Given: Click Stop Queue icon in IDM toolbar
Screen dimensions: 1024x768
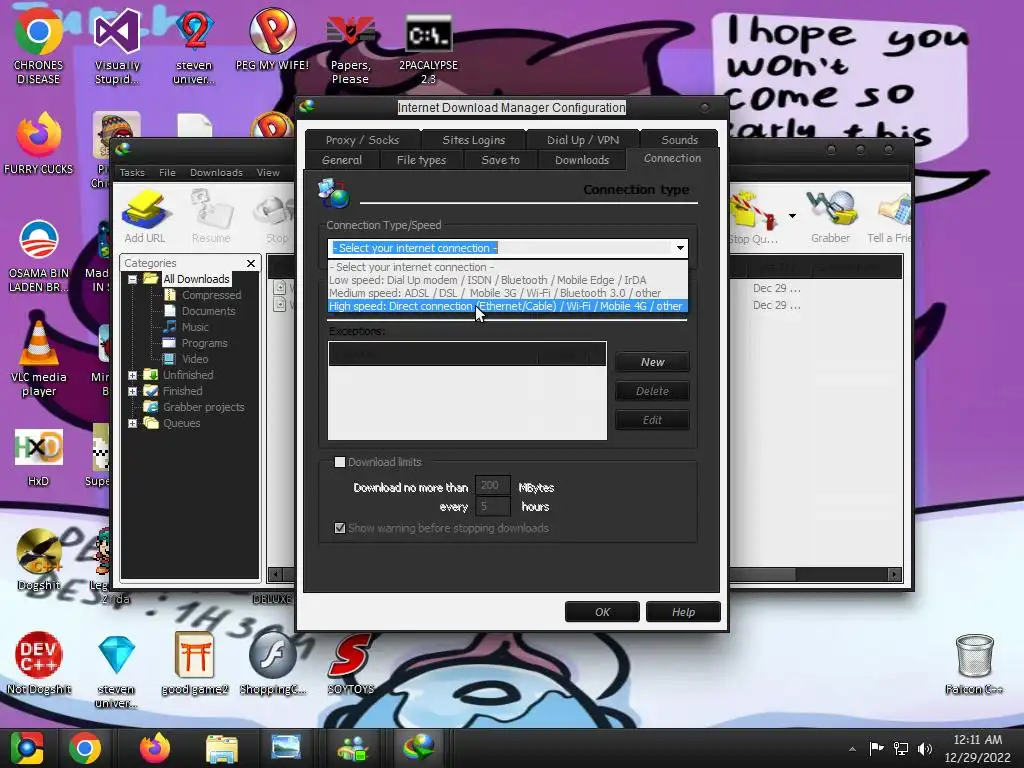Looking at the screenshot, I should 753,217.
